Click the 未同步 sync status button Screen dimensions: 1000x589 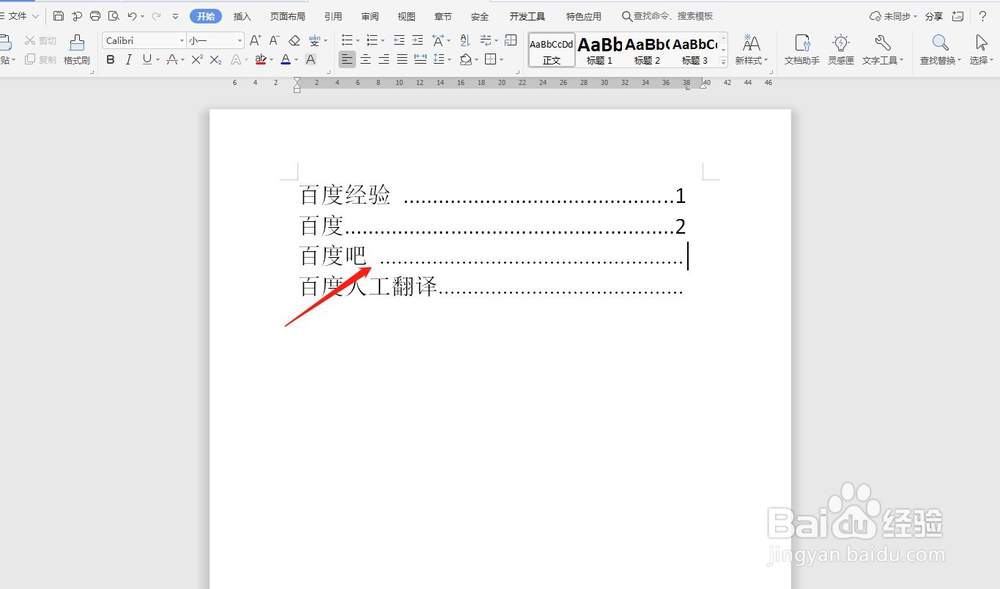click(x=893, y=16)
